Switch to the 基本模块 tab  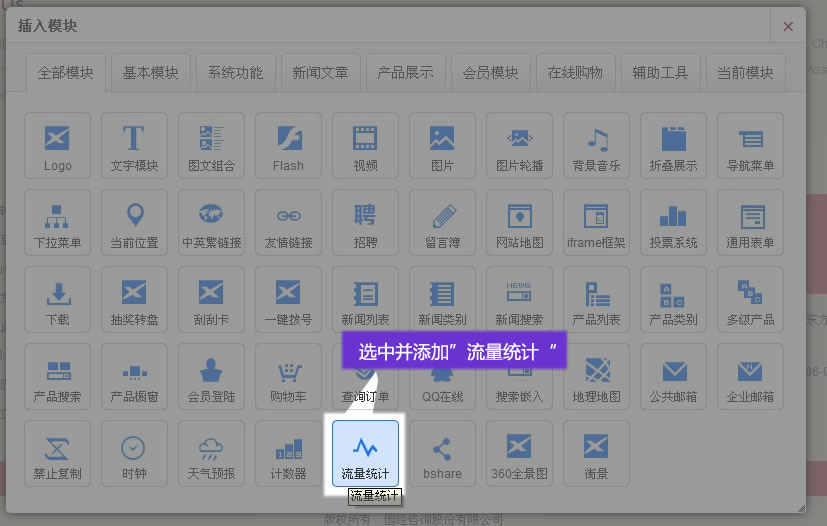(150, 73)
